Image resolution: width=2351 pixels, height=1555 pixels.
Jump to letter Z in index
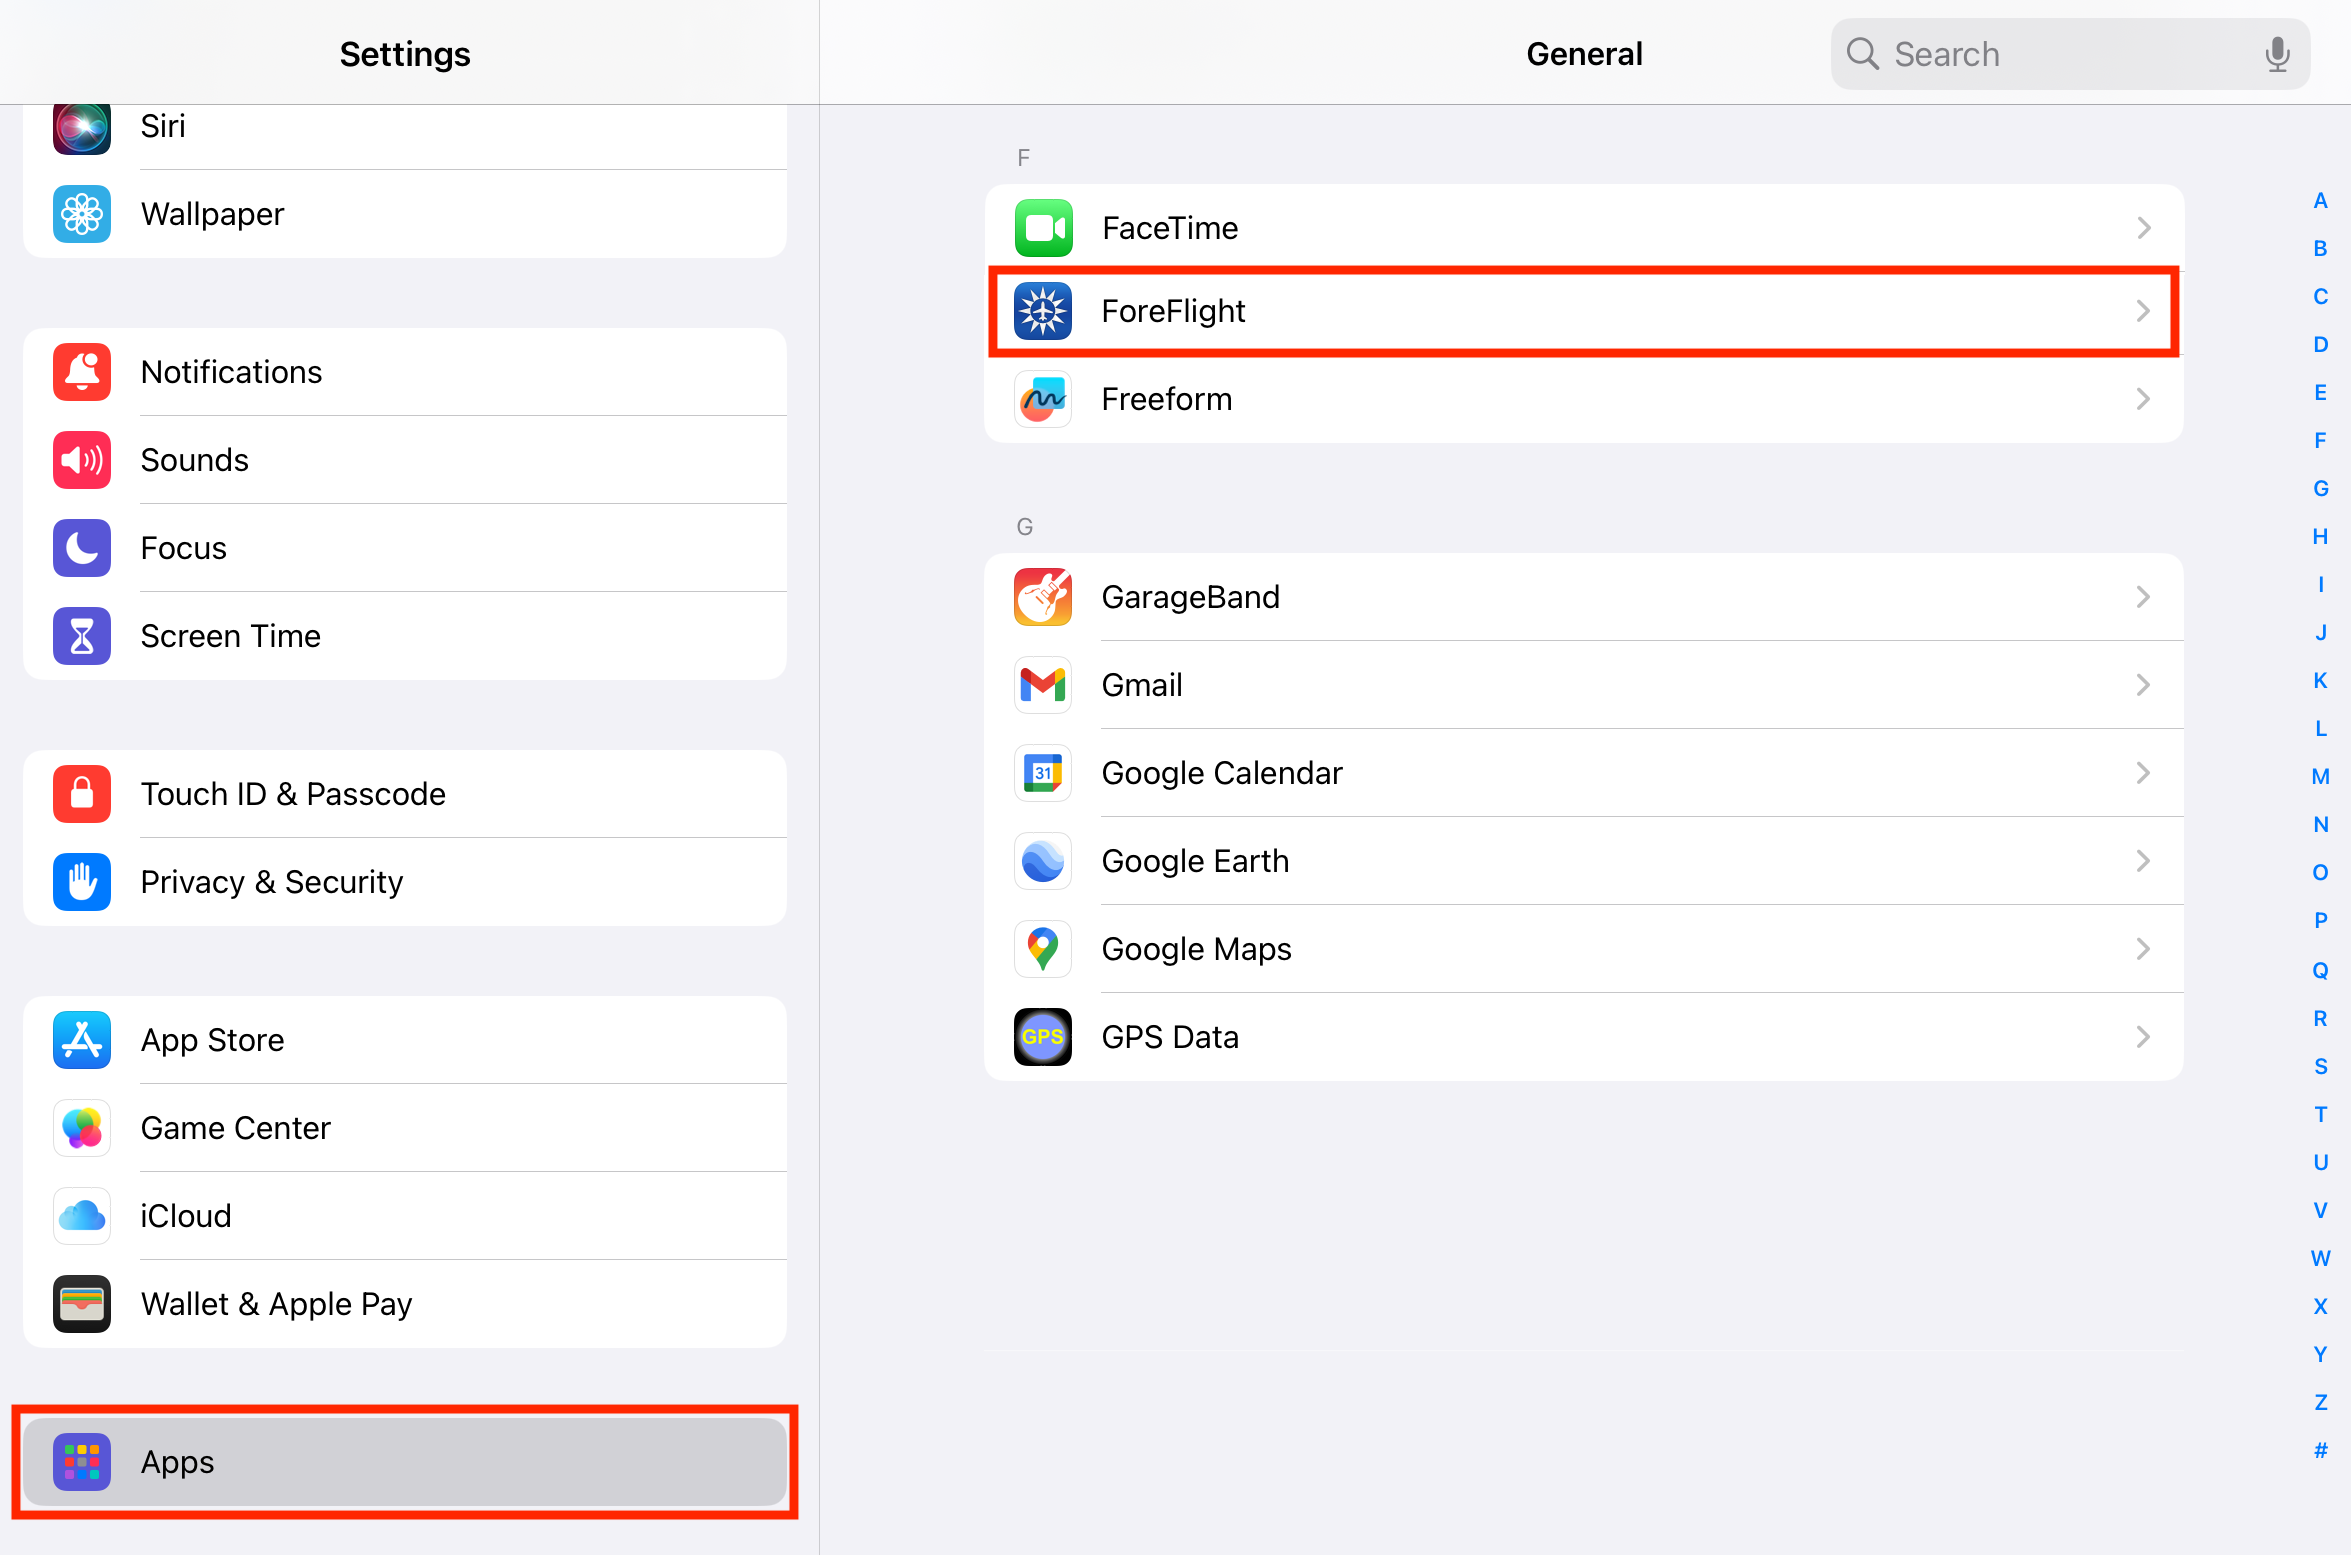tap(2320, 1403)
